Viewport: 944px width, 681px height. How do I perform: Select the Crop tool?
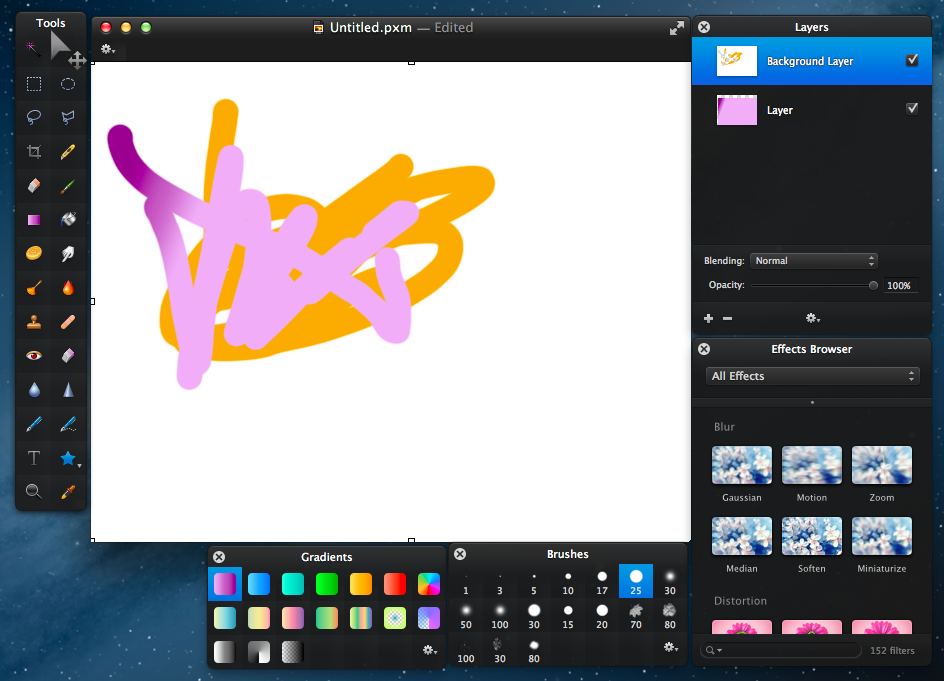(34, 152)
